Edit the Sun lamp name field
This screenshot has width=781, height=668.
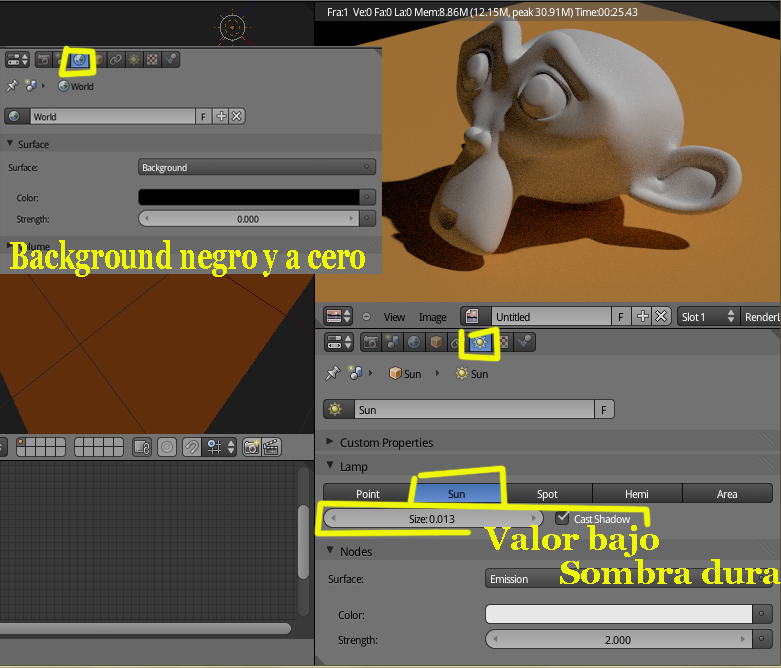tap(475, 409)
